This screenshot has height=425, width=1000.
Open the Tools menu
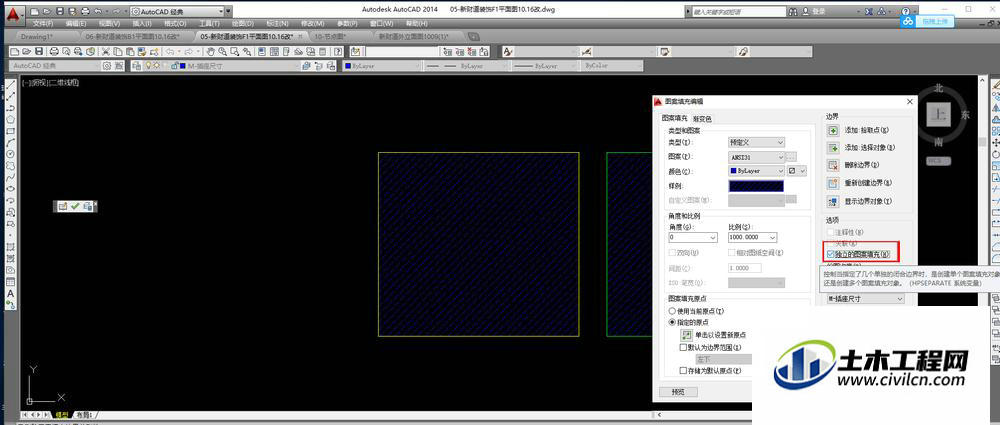tap(209, 24)
